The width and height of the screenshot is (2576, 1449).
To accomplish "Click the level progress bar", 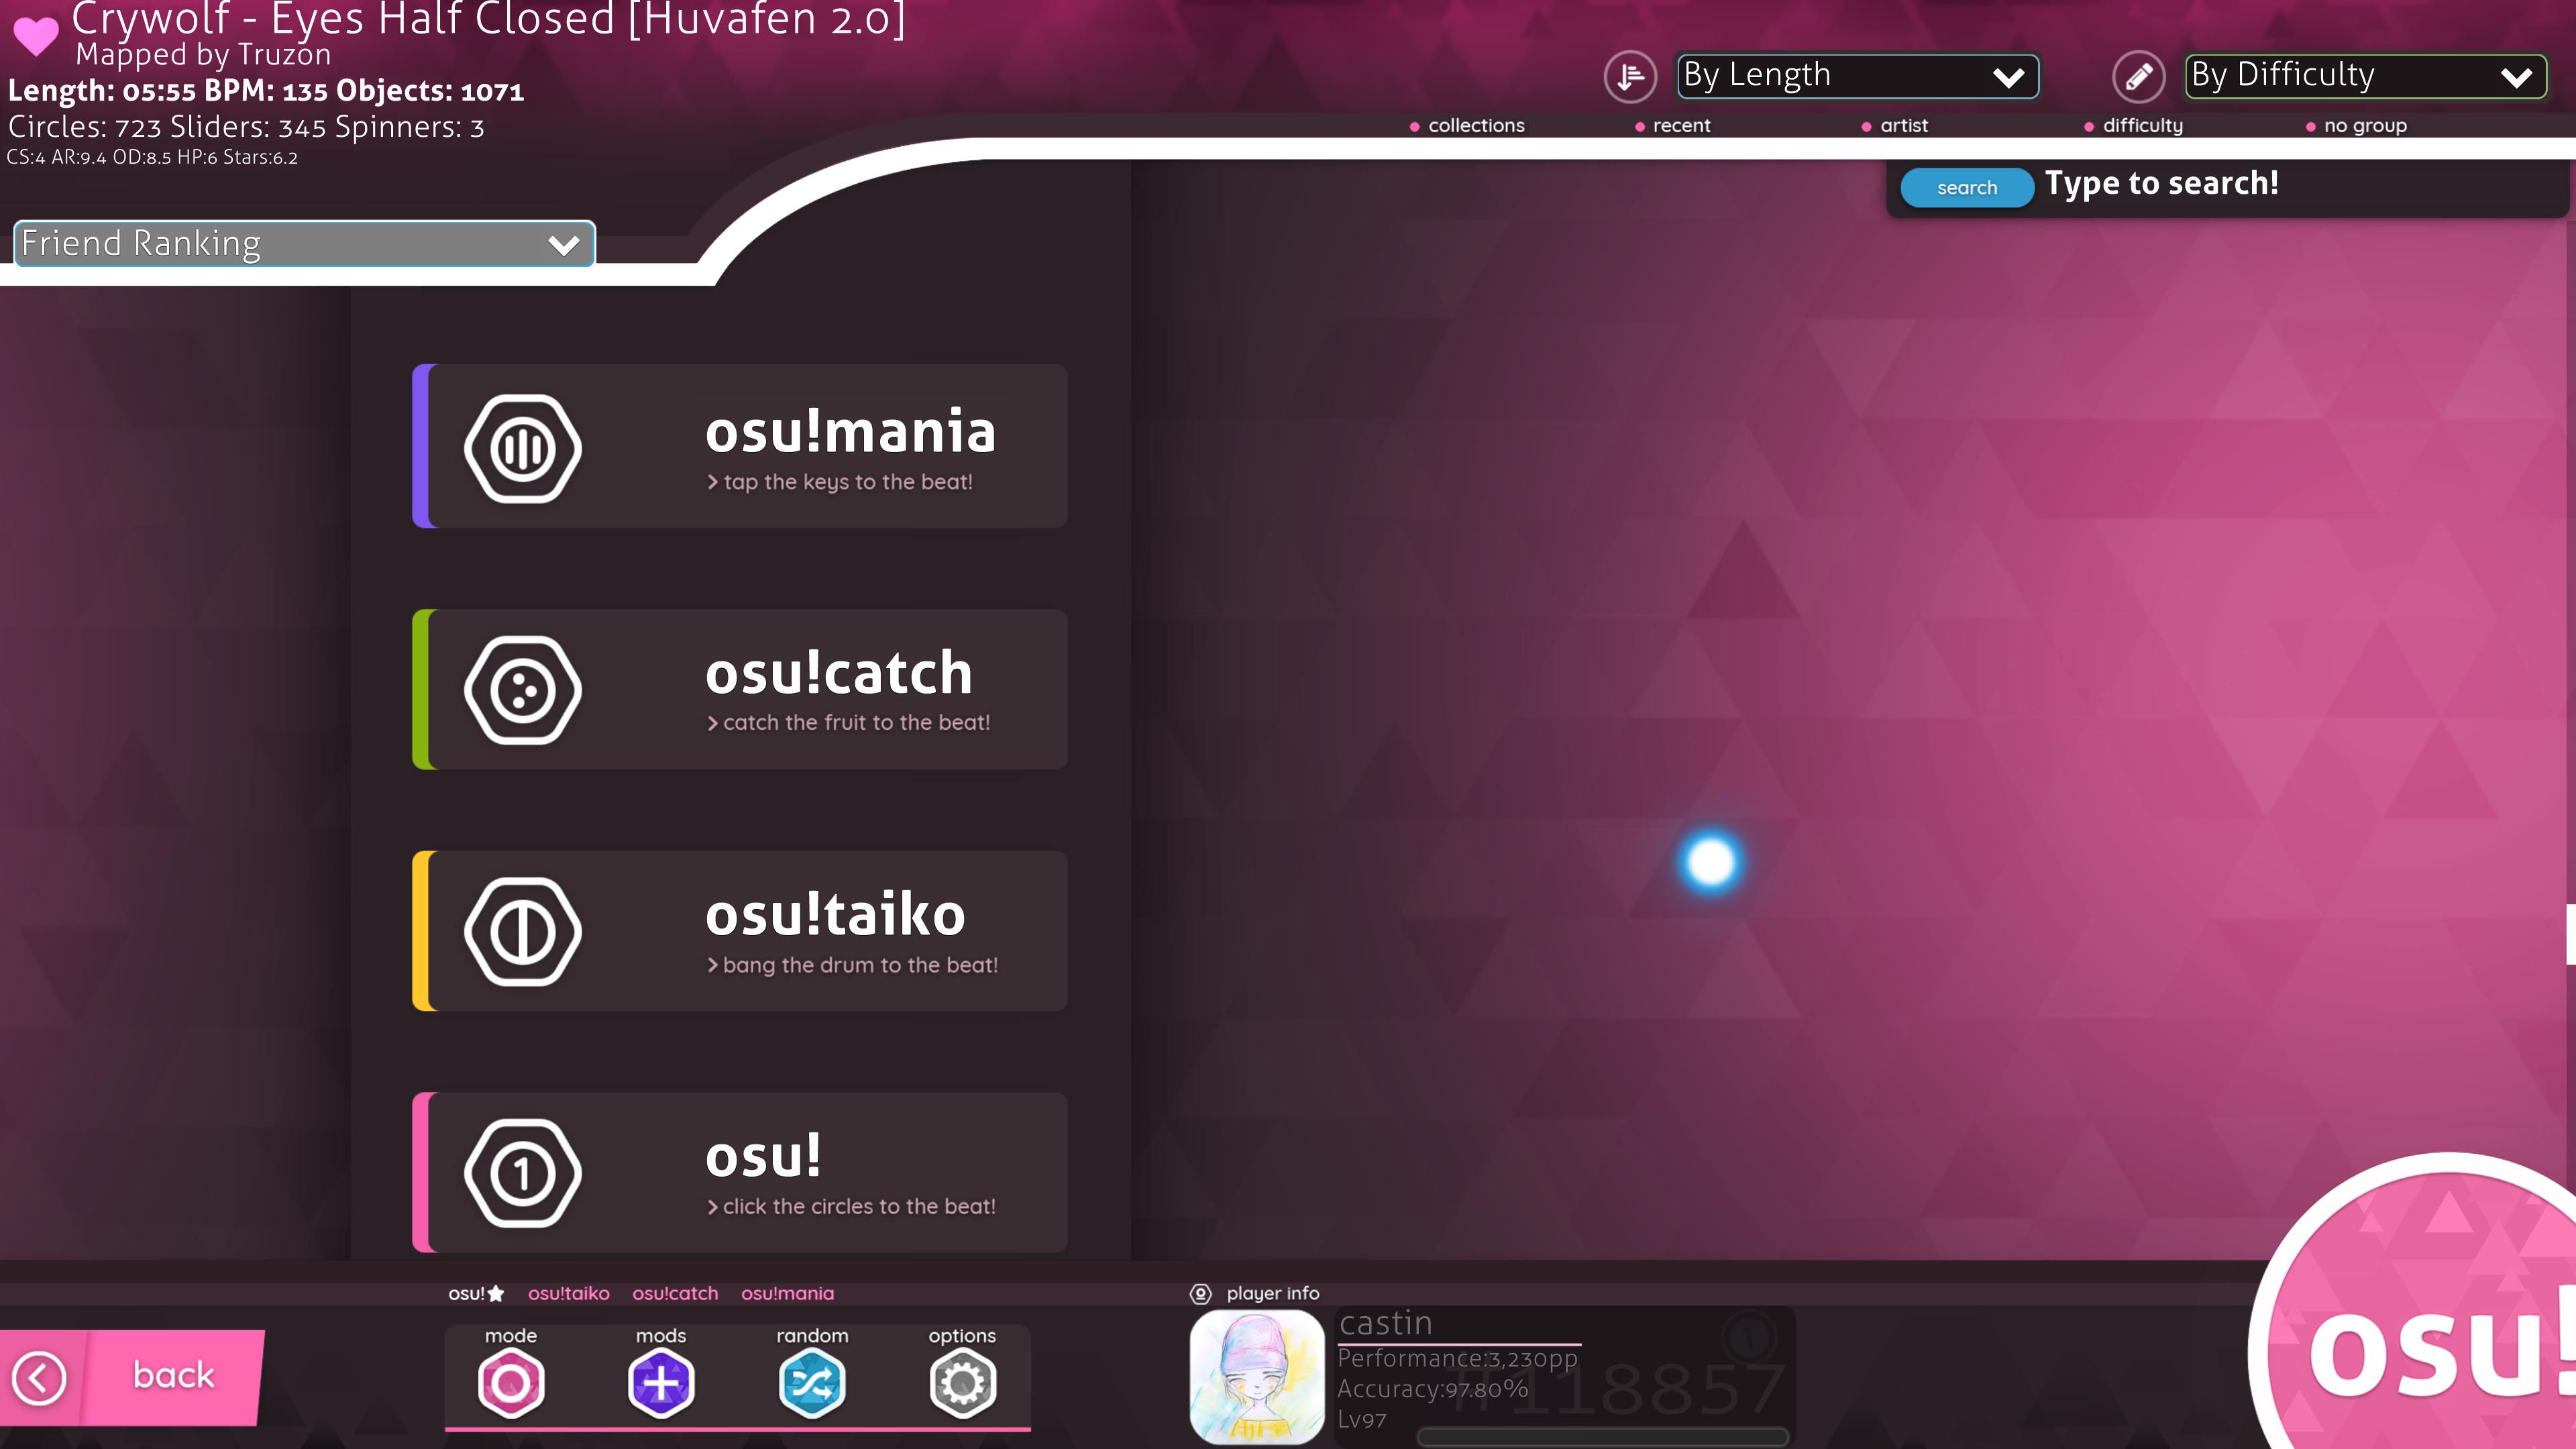I will 1603,1437.
